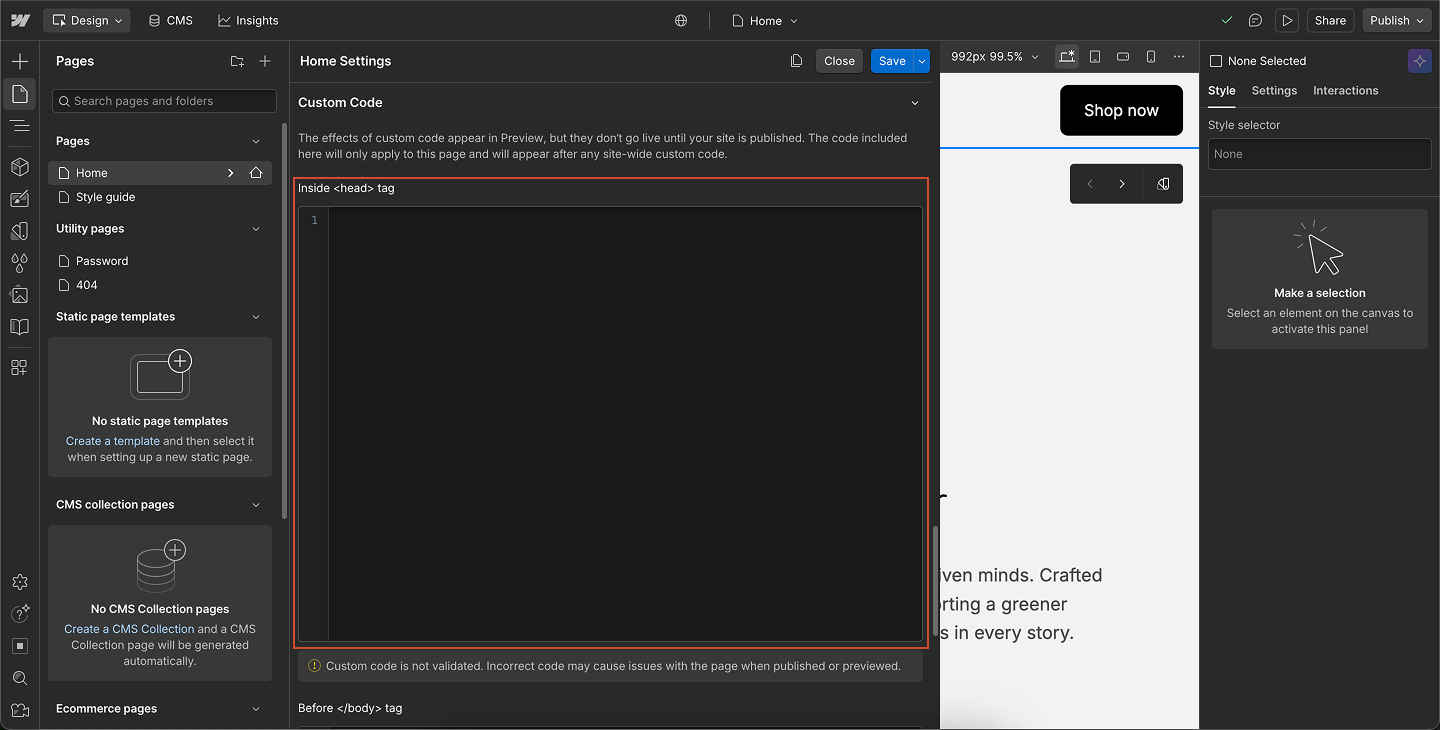The width and height of the screenshot is (1440, 730).
Task: Select the desktop base breakpoint
Action: [1067, 57]
